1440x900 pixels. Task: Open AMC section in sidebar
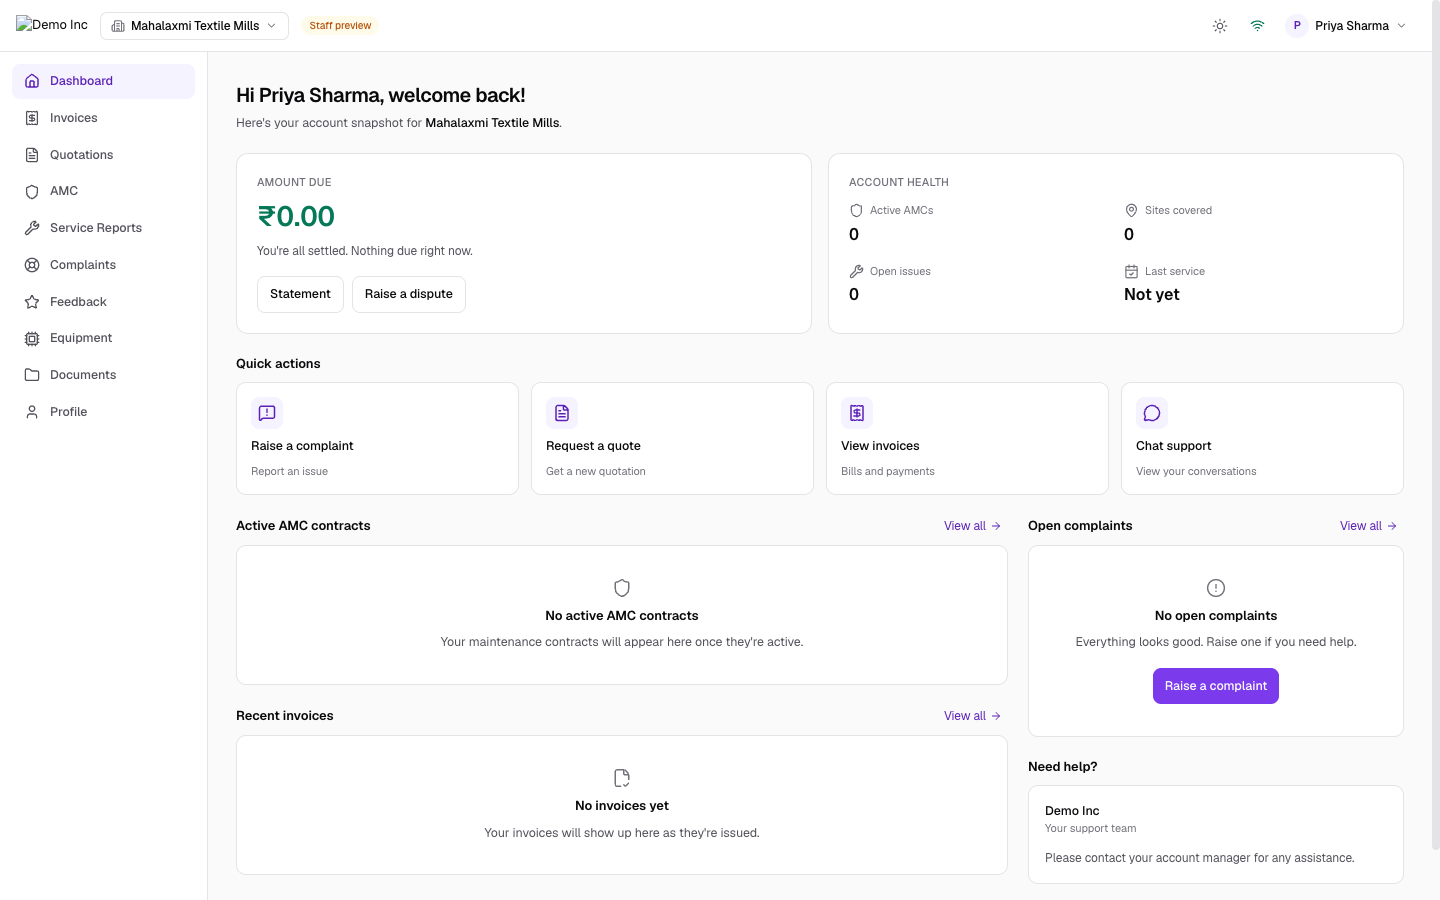[103, 191]
